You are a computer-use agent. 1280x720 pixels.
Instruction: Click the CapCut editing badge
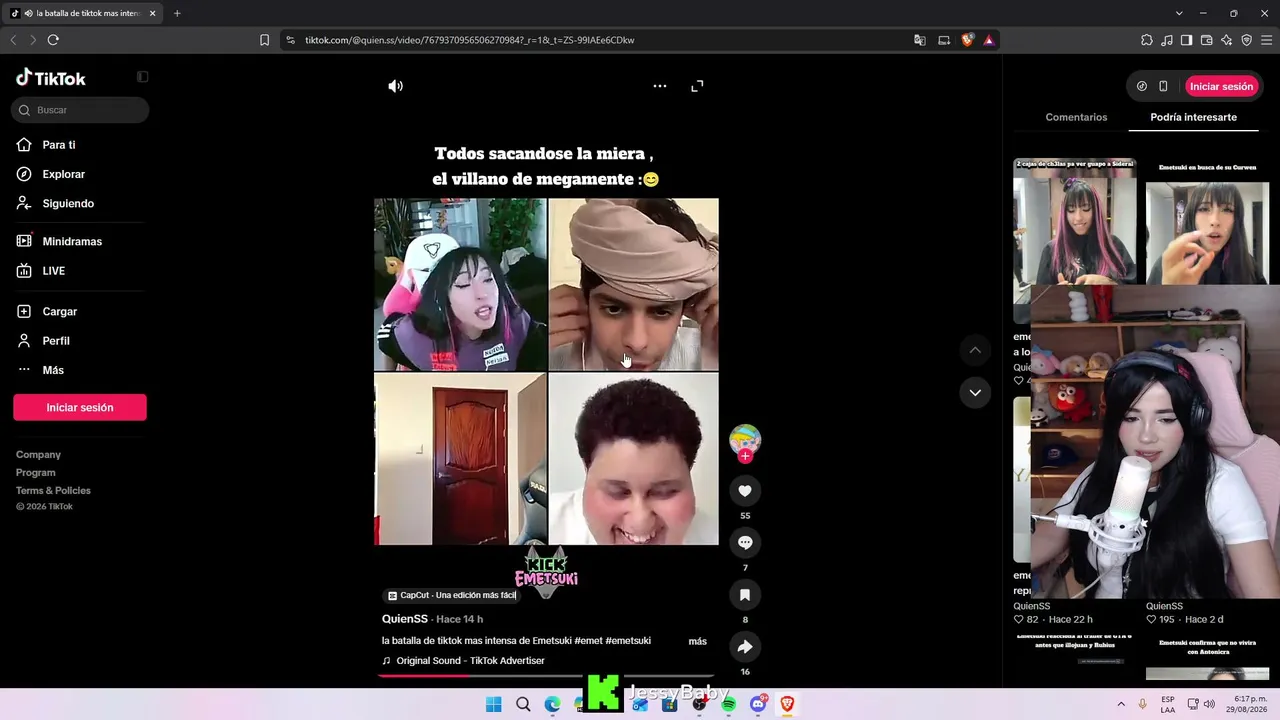452,595
